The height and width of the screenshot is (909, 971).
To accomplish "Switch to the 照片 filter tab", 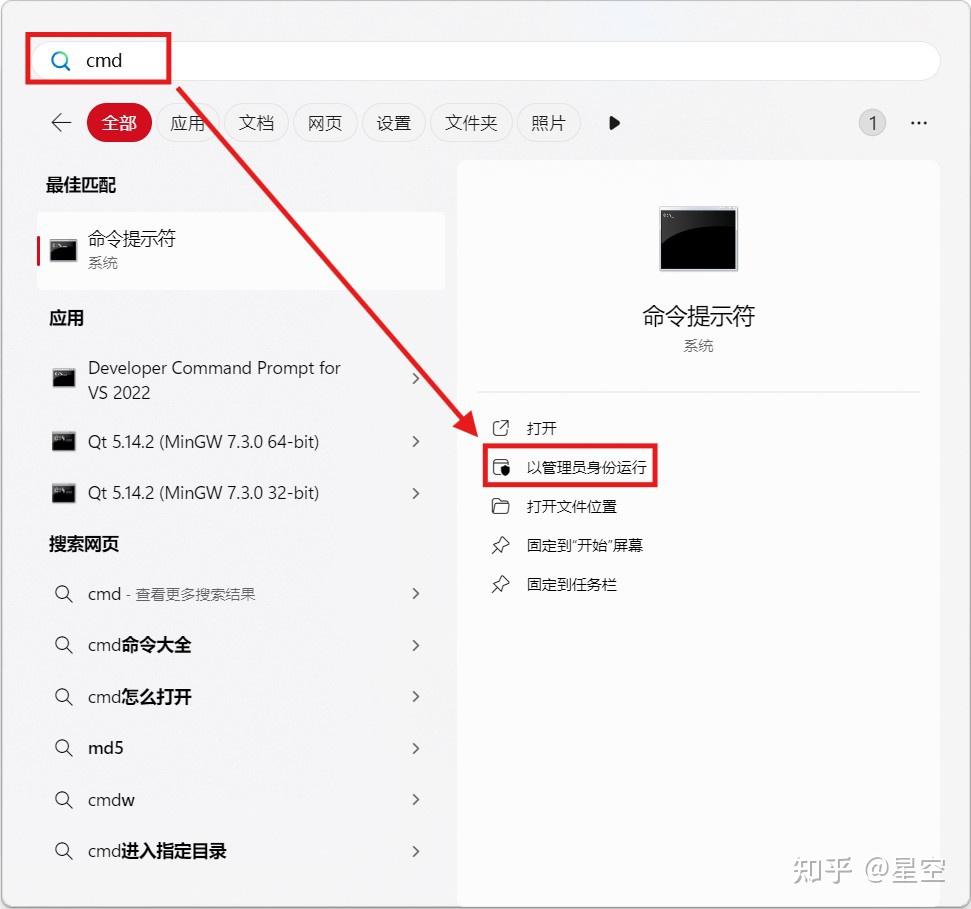I will coord(548,123).
